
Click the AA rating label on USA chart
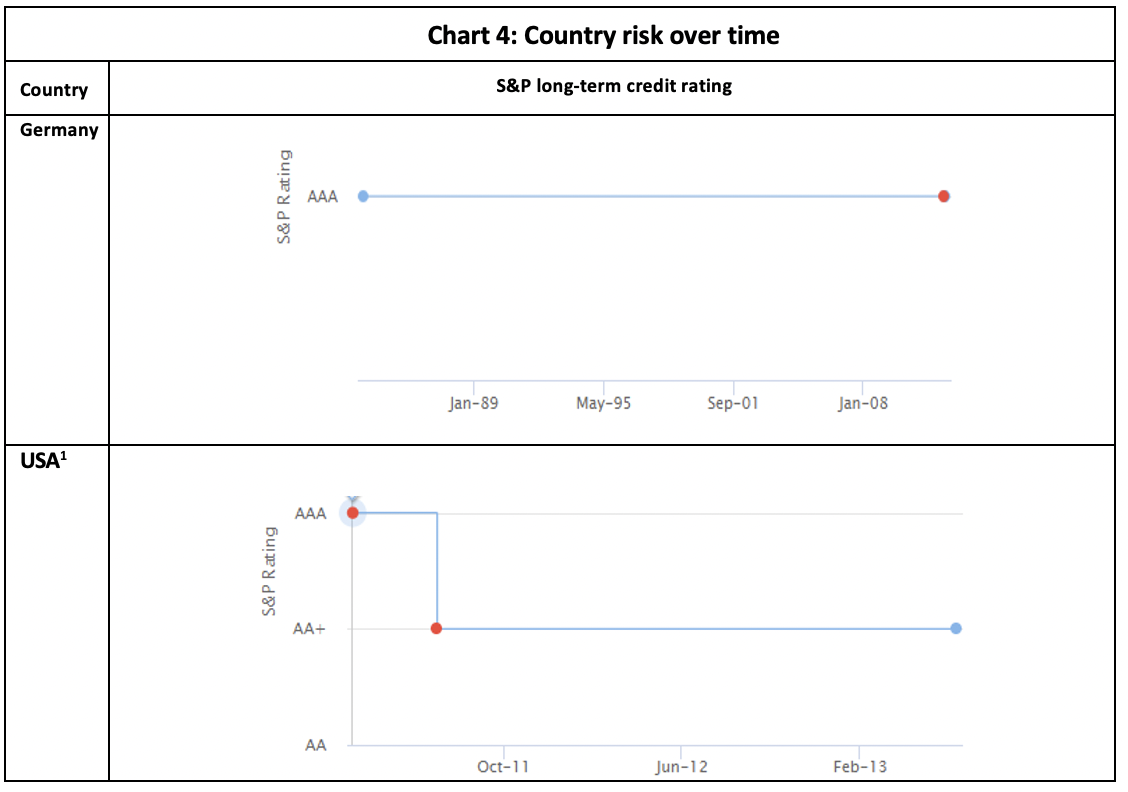(x=316, y=745)
